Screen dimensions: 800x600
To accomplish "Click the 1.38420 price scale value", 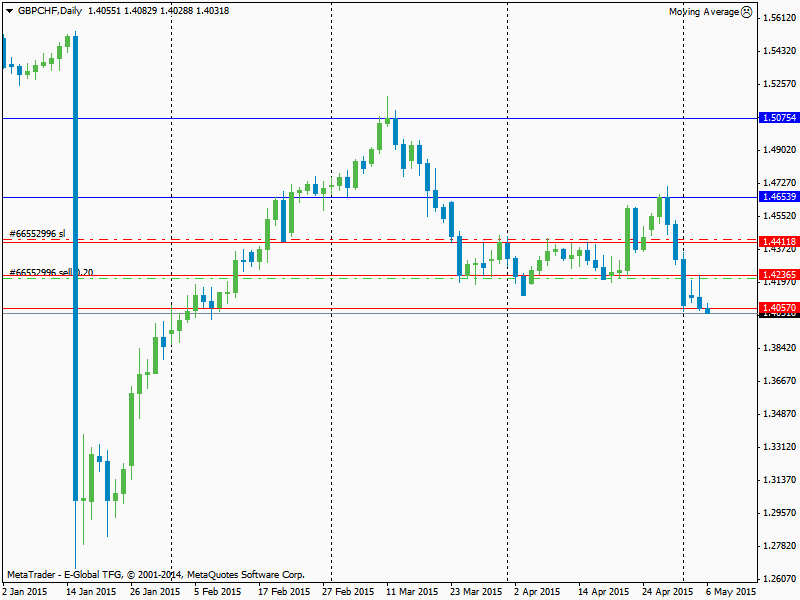I will tap(780, 348).
